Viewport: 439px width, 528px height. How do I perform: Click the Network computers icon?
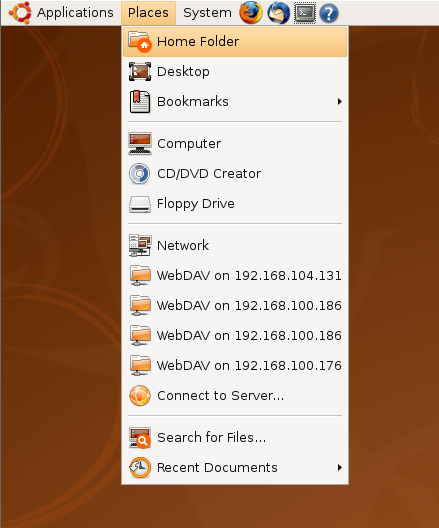[x=140, y=245]
